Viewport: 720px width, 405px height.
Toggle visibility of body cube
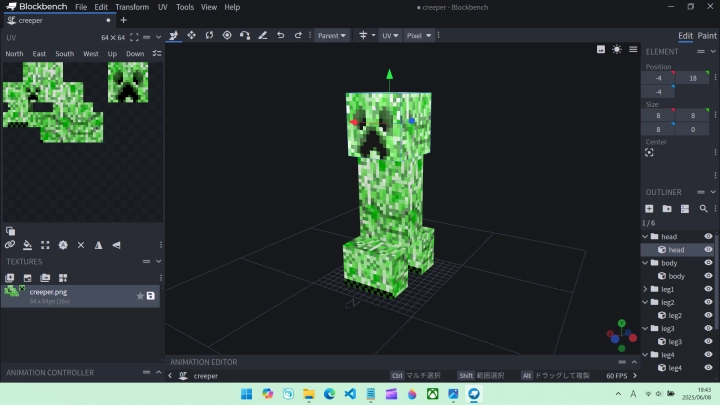pyautogui.click(x=708, y=276)
